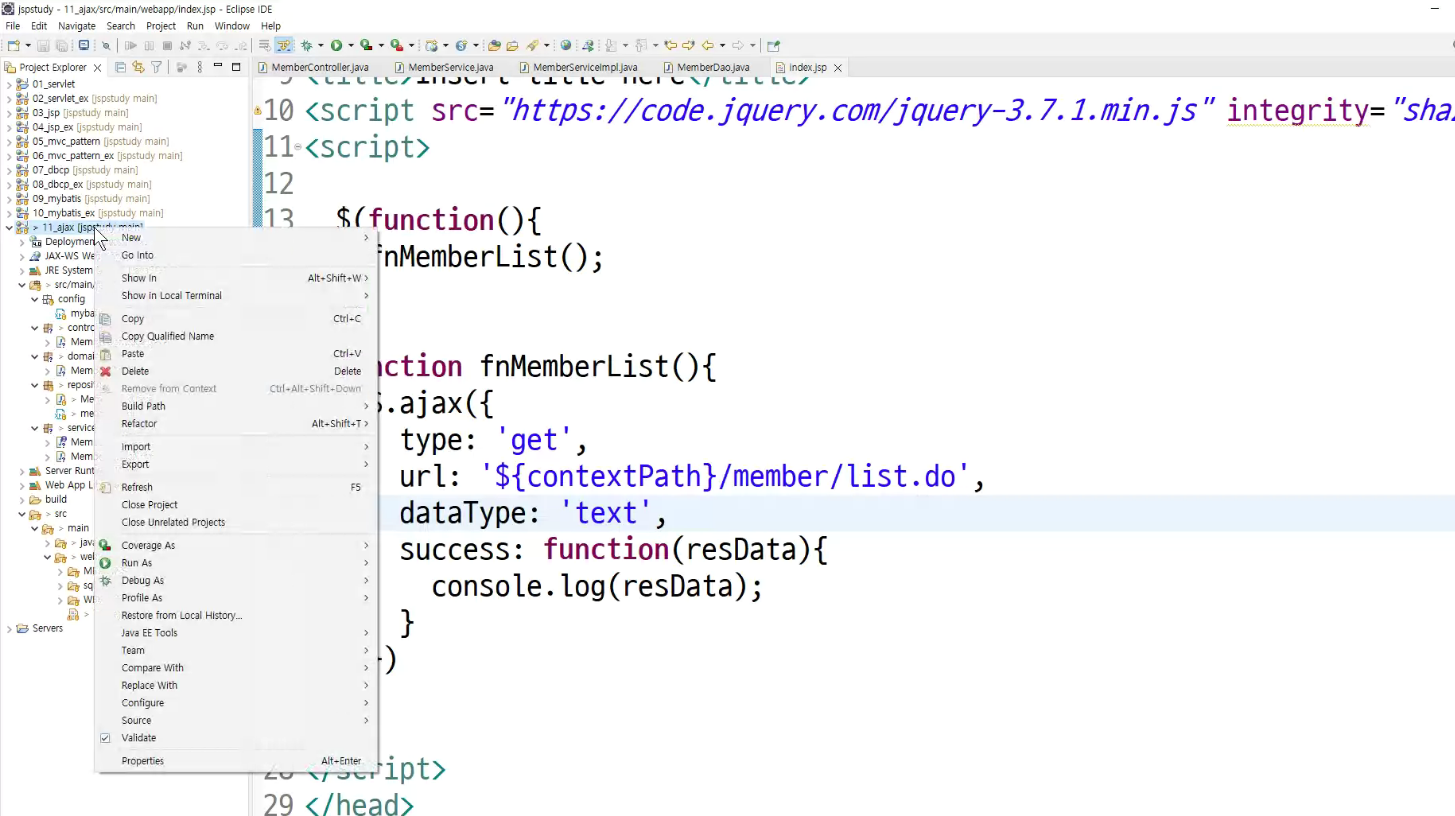
Task: Open Project Explorer View Menu dots
Action: coord(200,67)
